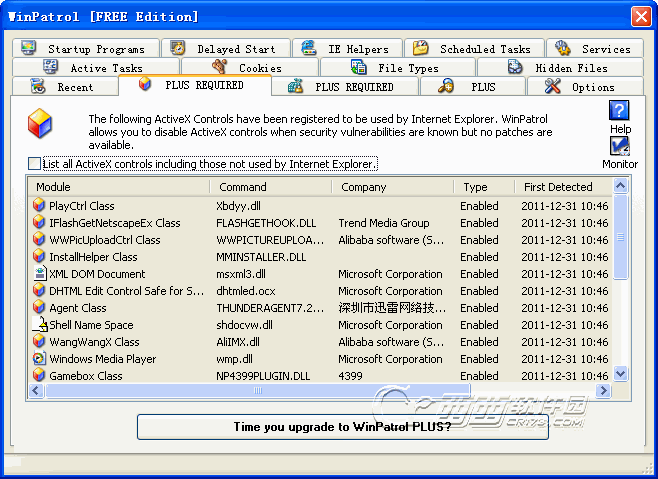
Task: Open the IE Helpers tab
Action: [347, 48]
